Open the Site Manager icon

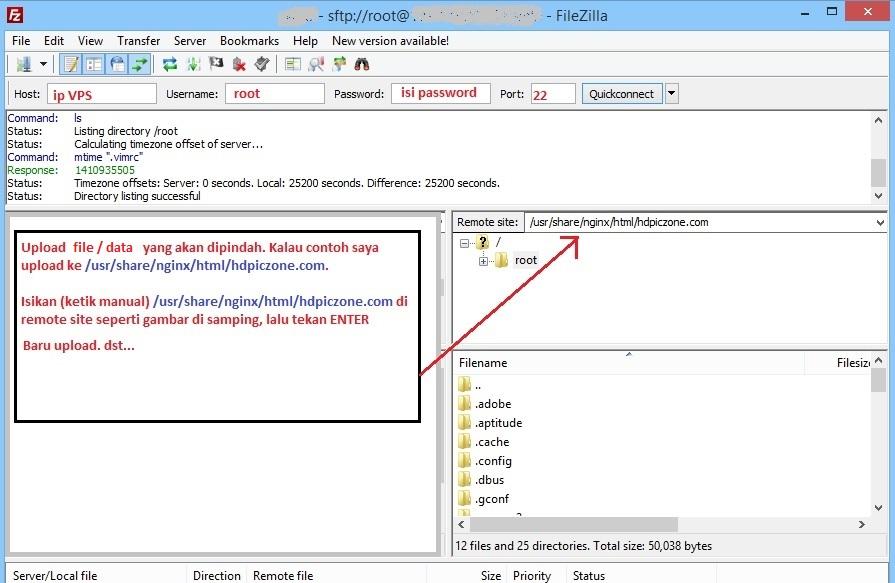[24, 64]
